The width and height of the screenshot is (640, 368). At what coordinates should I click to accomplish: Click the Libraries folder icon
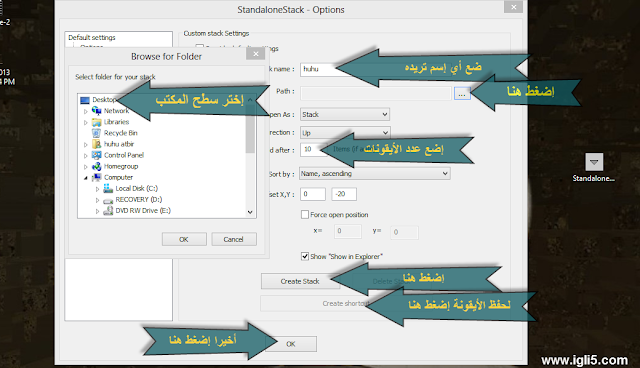click(97, 122)
